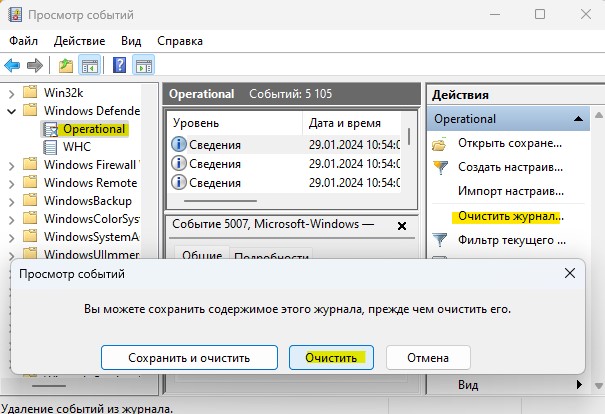Click Actions pane scroll down arrow
Viewport: 605px width, 414px height.
tap(598, 385)
